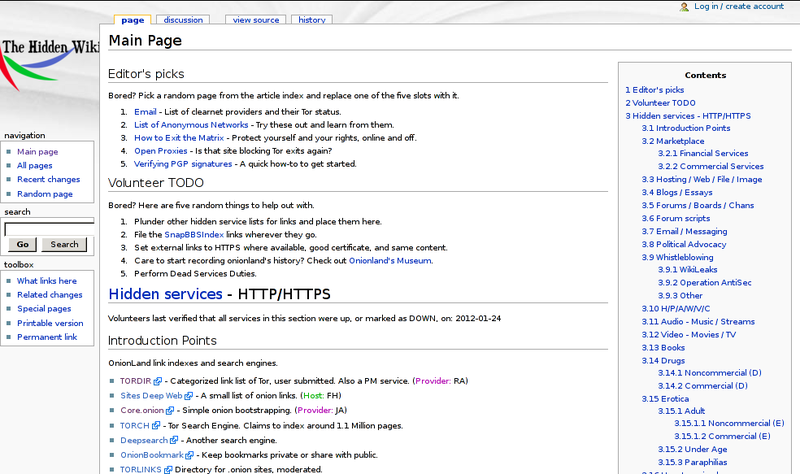
Task: Open the Core.onion link
Action: [142, 410]
